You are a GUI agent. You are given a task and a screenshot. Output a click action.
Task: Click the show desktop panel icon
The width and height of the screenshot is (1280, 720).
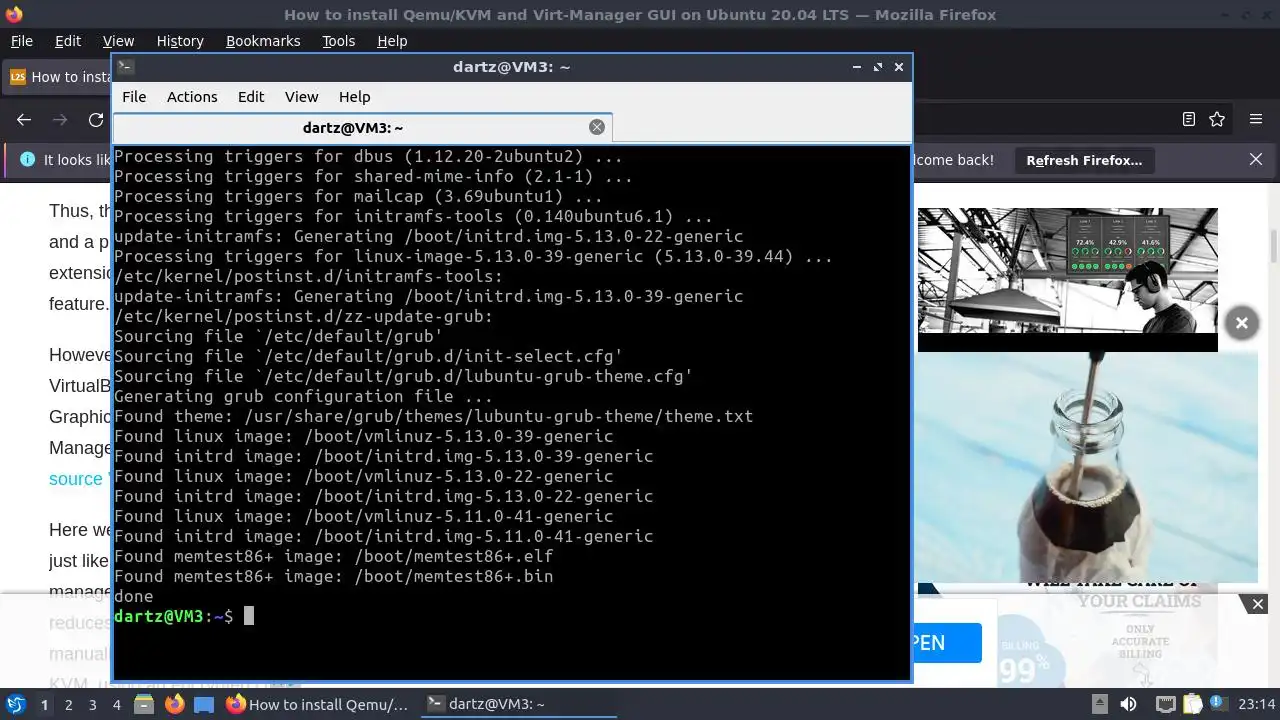pos(204,705)
